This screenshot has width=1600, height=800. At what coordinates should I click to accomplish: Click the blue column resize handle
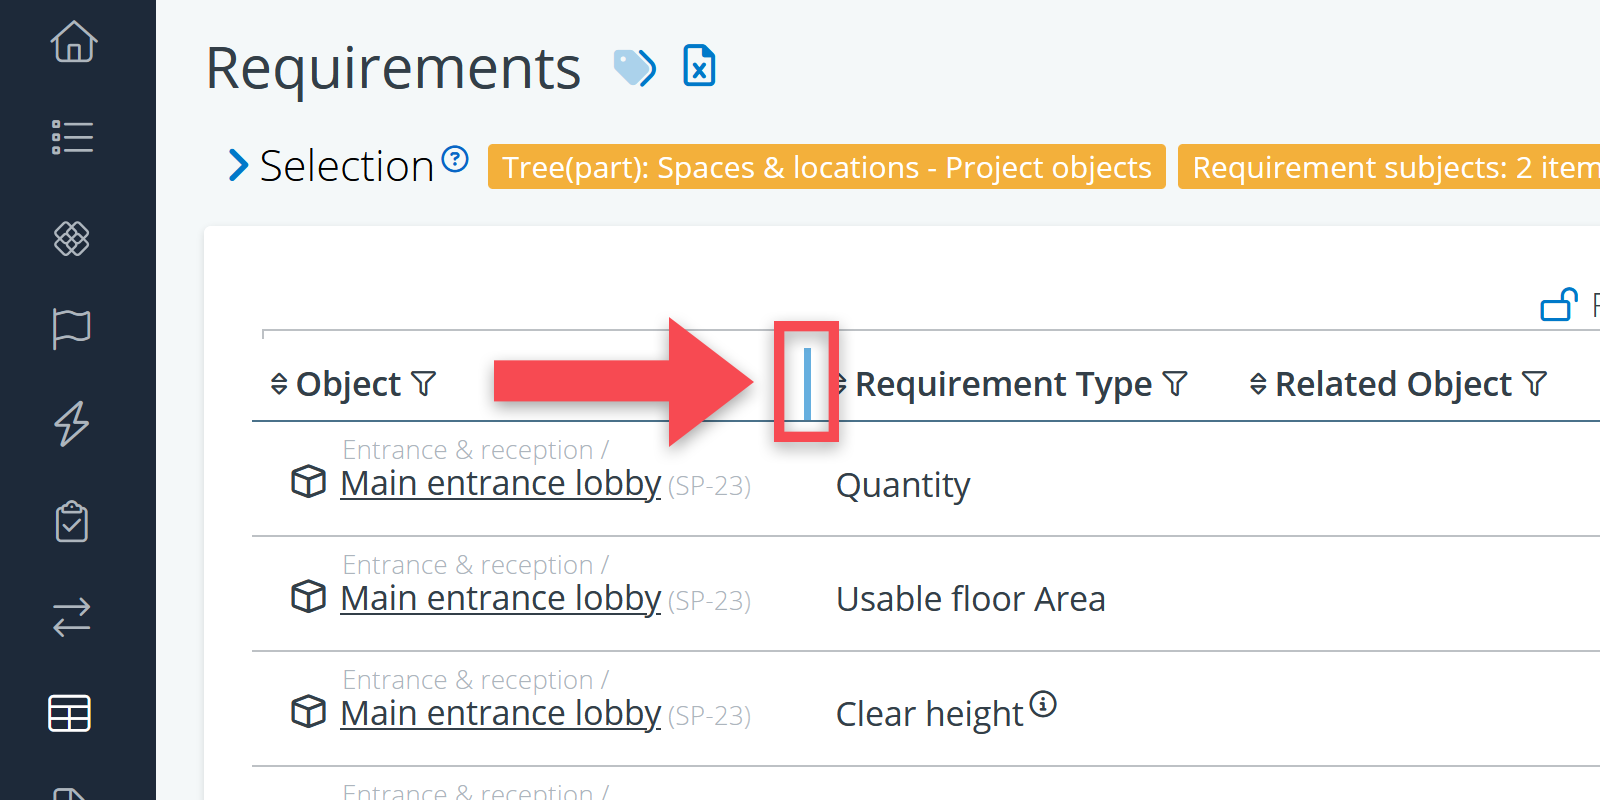pyautogui.click(x=807, y=383)
